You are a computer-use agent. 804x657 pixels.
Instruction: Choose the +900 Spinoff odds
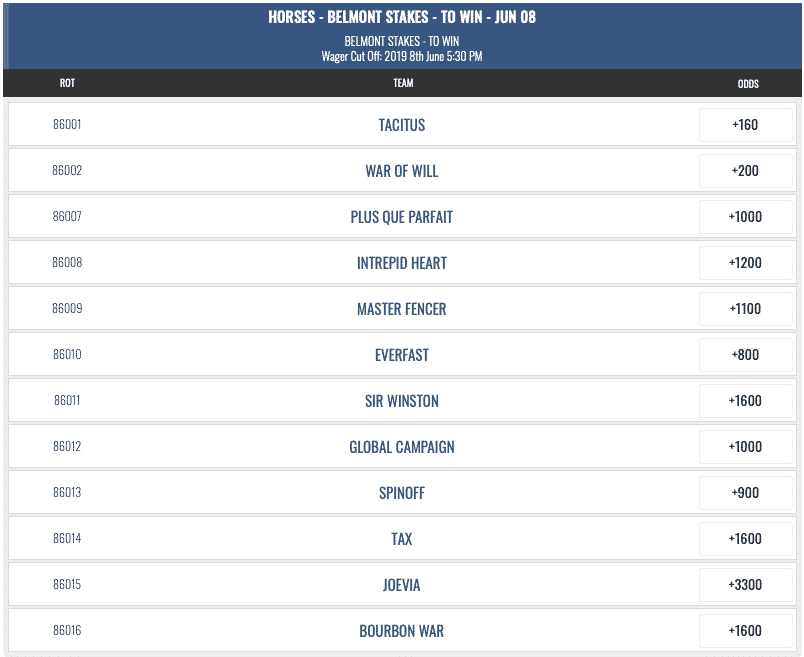point(746,493)
